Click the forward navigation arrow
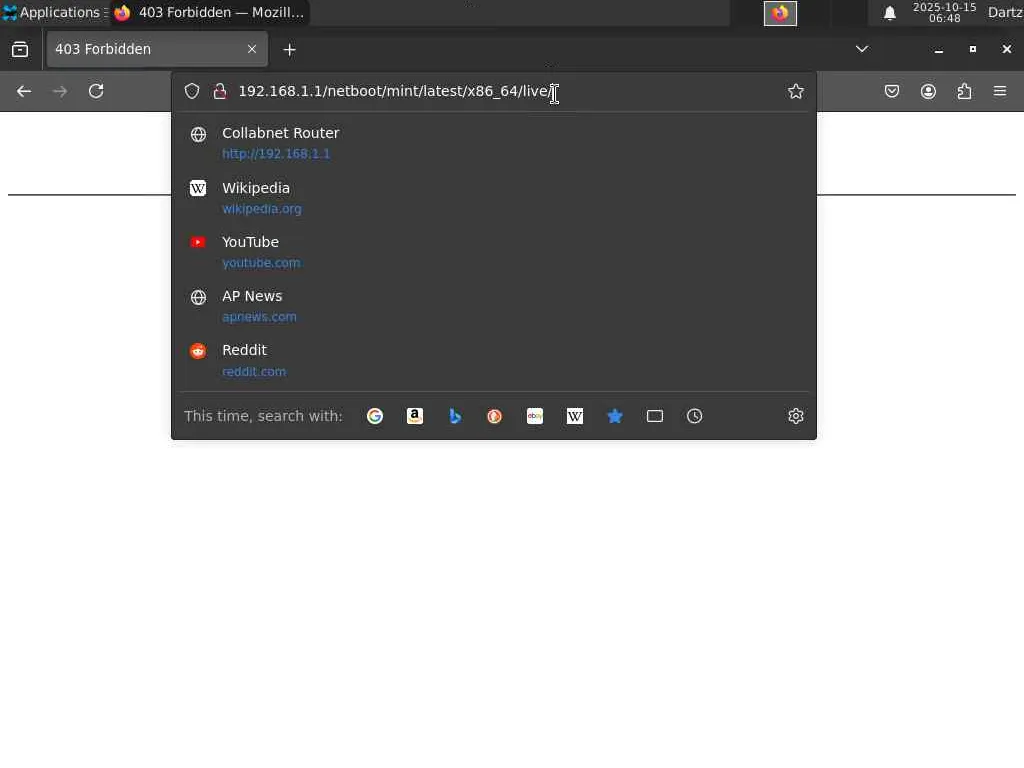 [60, 91]
